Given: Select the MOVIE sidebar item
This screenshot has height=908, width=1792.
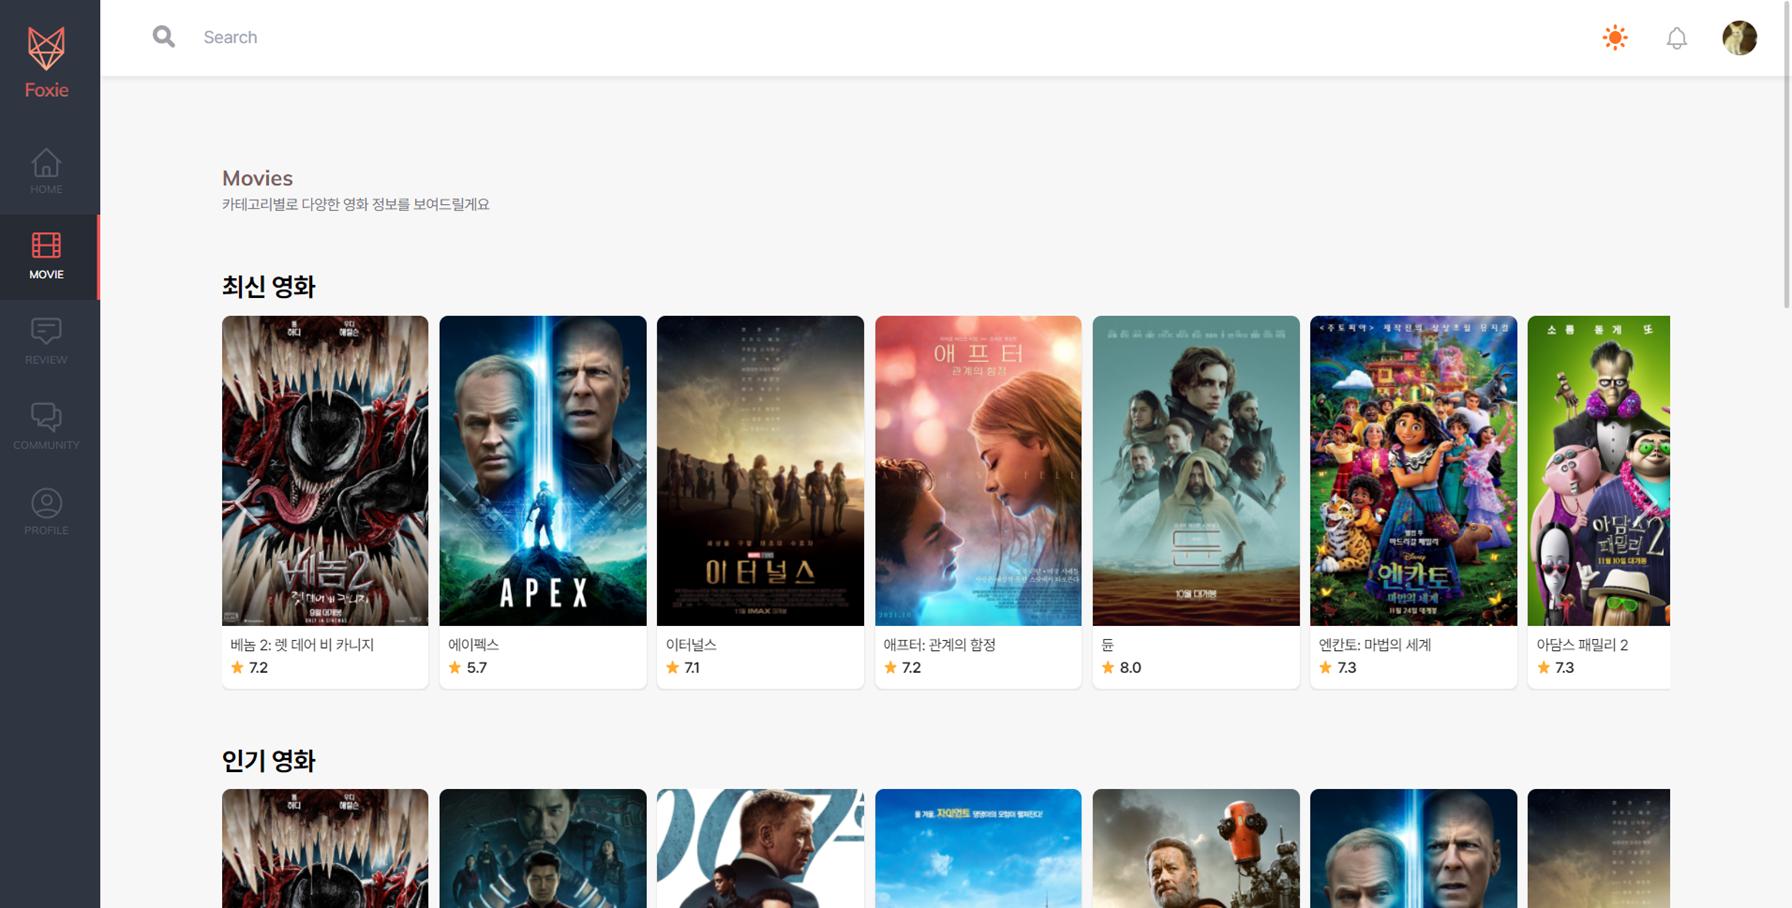Looking at the screenshot, I should (x=48, y=257).
